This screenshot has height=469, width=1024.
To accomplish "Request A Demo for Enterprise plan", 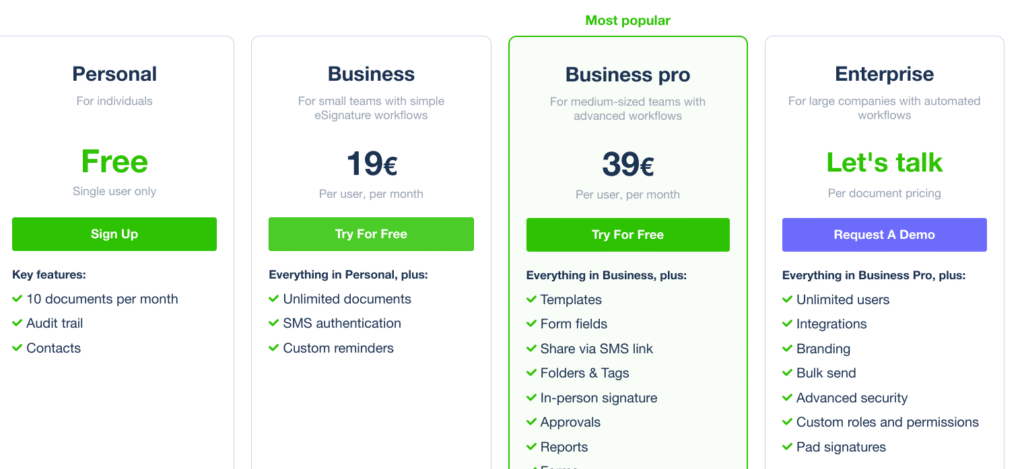I will pyautogui.click(x=884, y=234).
